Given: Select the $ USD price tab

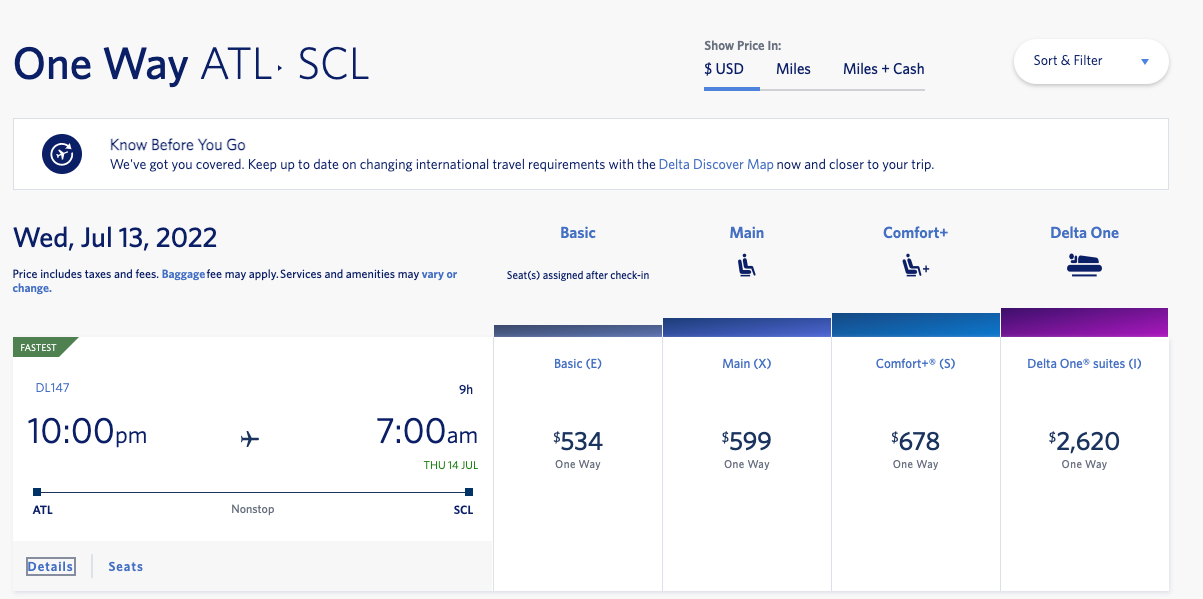Looking at the screenshot, I should tap(724, 69).
